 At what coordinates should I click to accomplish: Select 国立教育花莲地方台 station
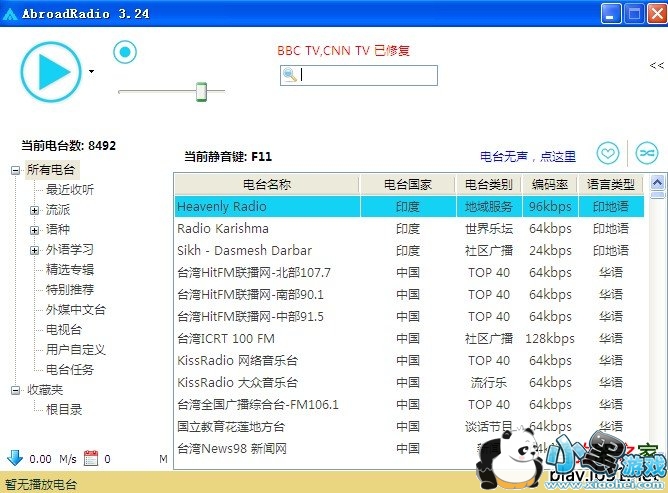231,427
